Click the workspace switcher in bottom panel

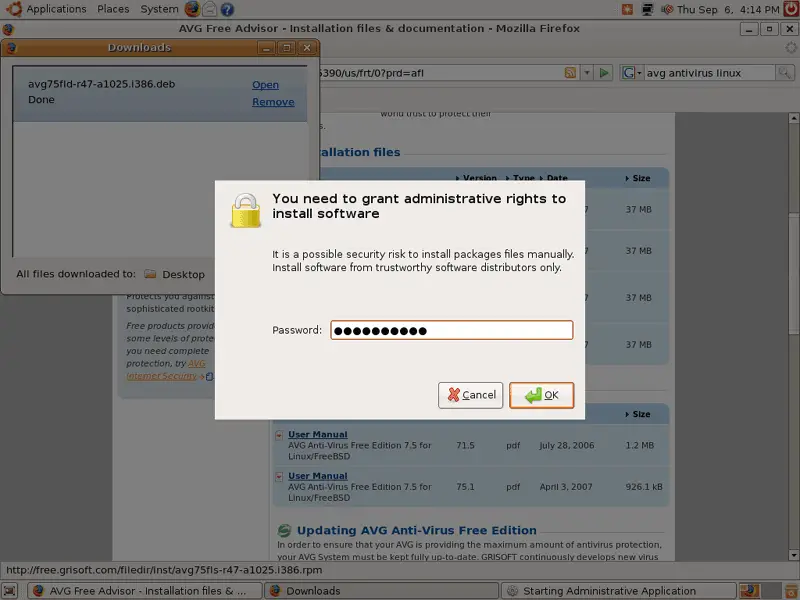coord(760,591)
